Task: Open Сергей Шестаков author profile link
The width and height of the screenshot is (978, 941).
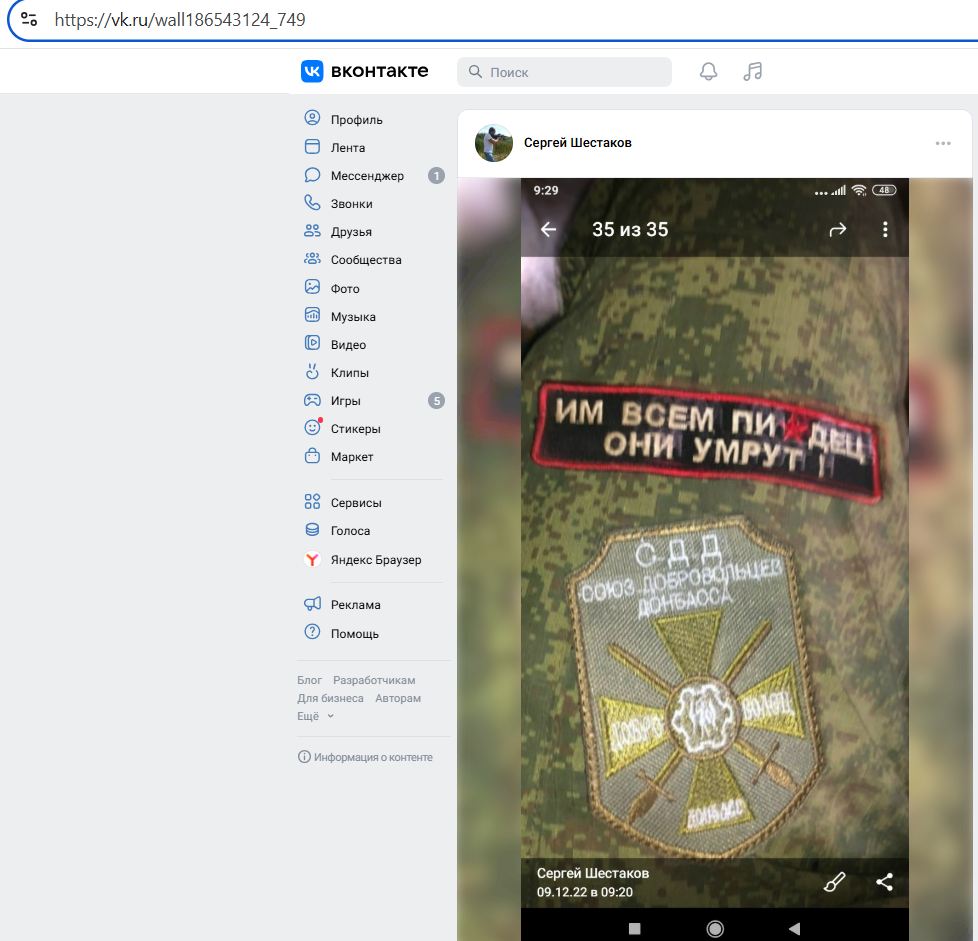Action: click(578, 143)
